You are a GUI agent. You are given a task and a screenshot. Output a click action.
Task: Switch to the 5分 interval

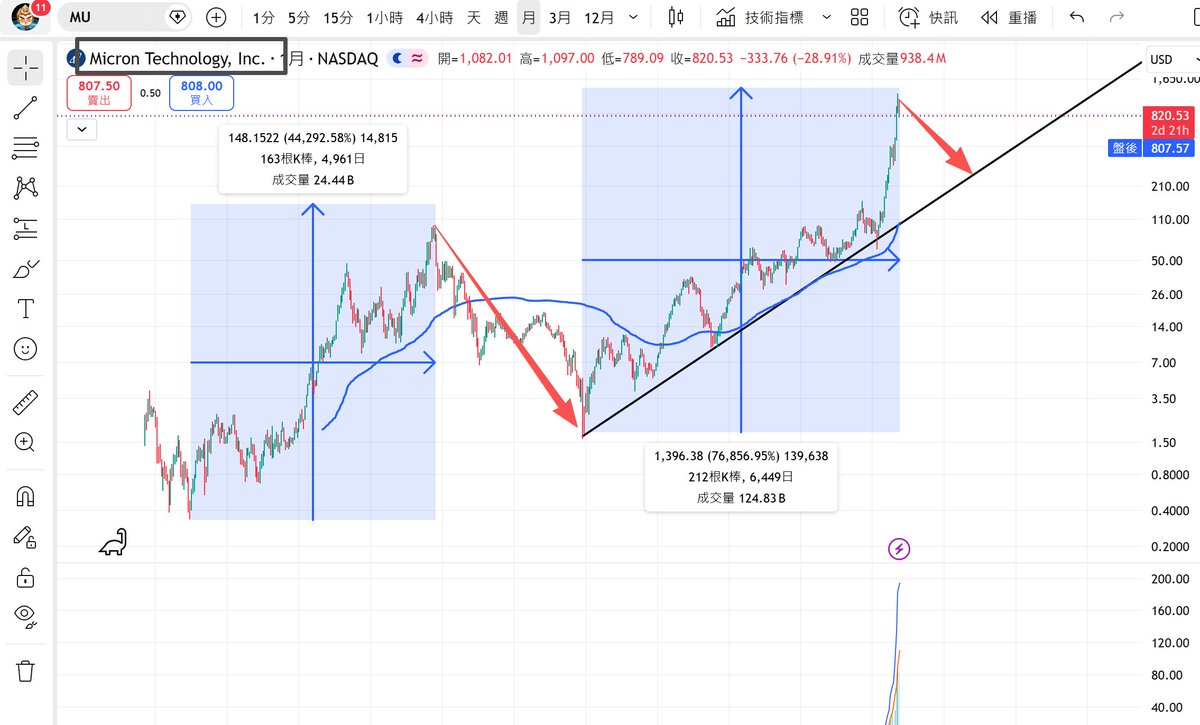[298, 17]
